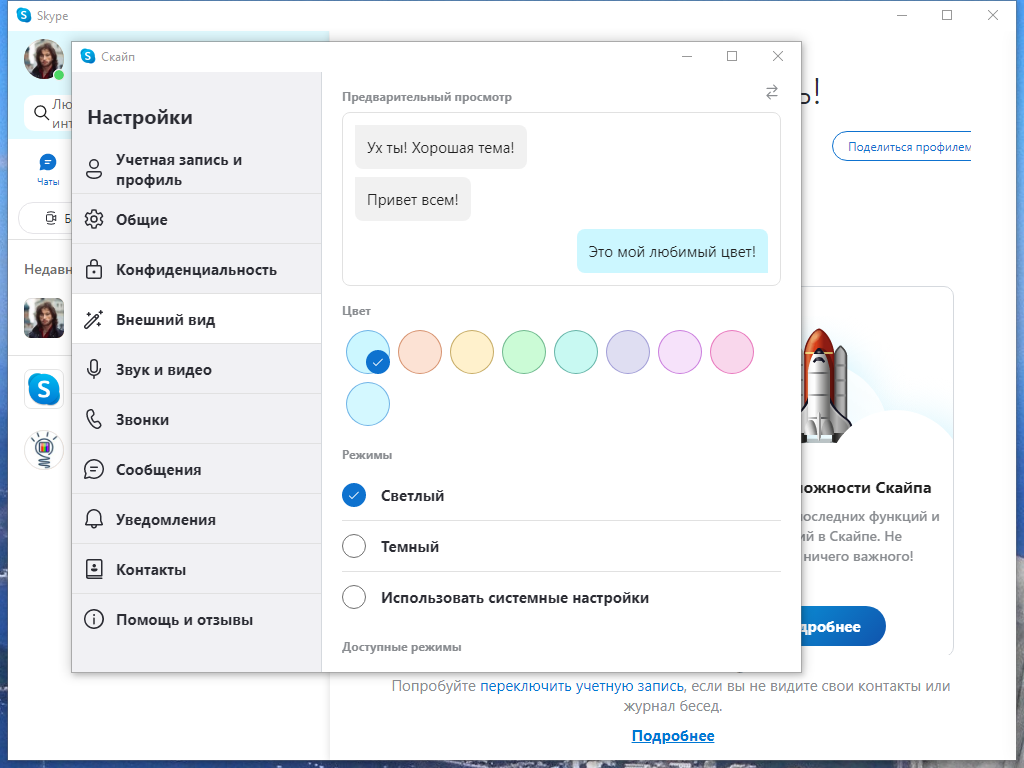Click the gear icon beside Общие

[94, 219]
